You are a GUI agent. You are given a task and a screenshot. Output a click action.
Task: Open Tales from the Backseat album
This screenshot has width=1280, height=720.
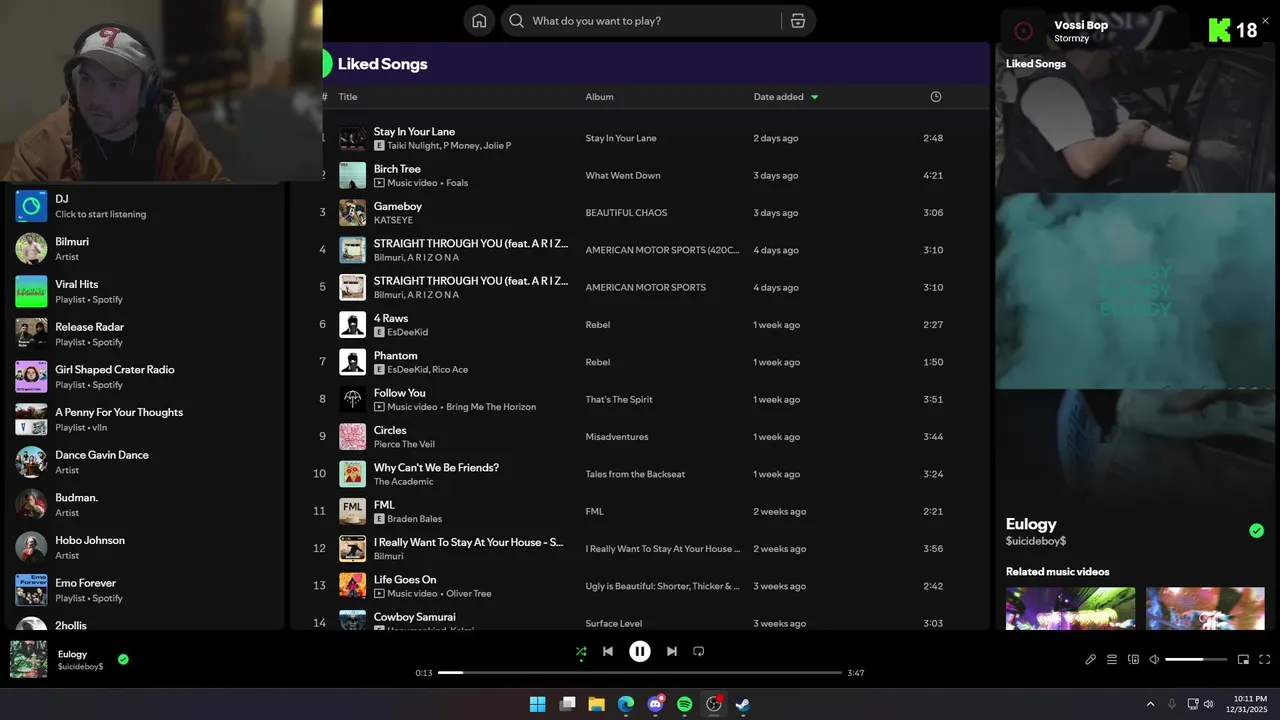pyautogui.click(x=635, y=474)
